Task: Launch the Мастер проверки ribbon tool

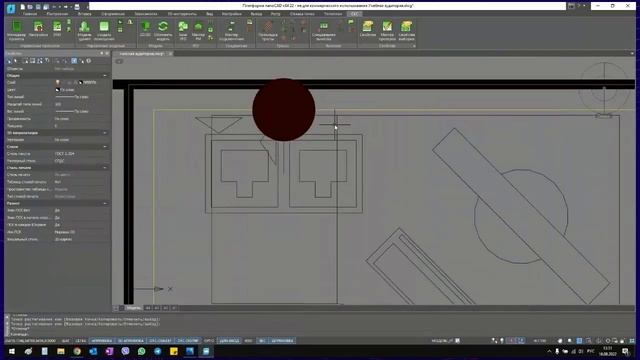Action: click(387, 30)
